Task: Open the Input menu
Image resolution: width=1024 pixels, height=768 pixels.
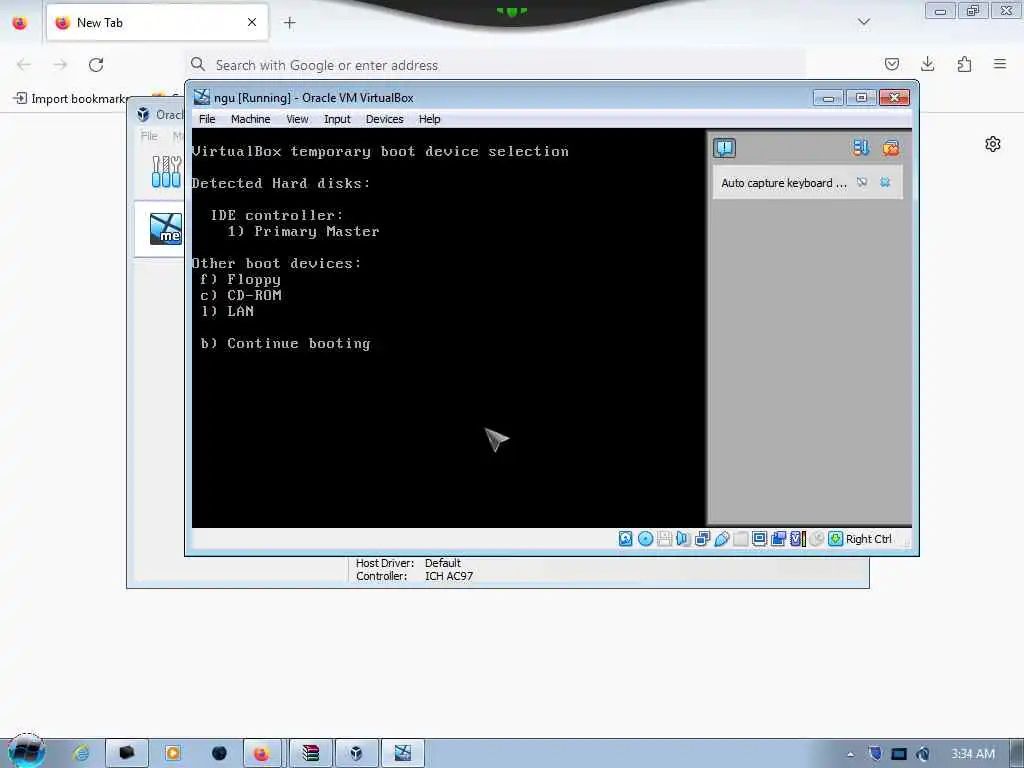Action: click(x=337, y=119)
